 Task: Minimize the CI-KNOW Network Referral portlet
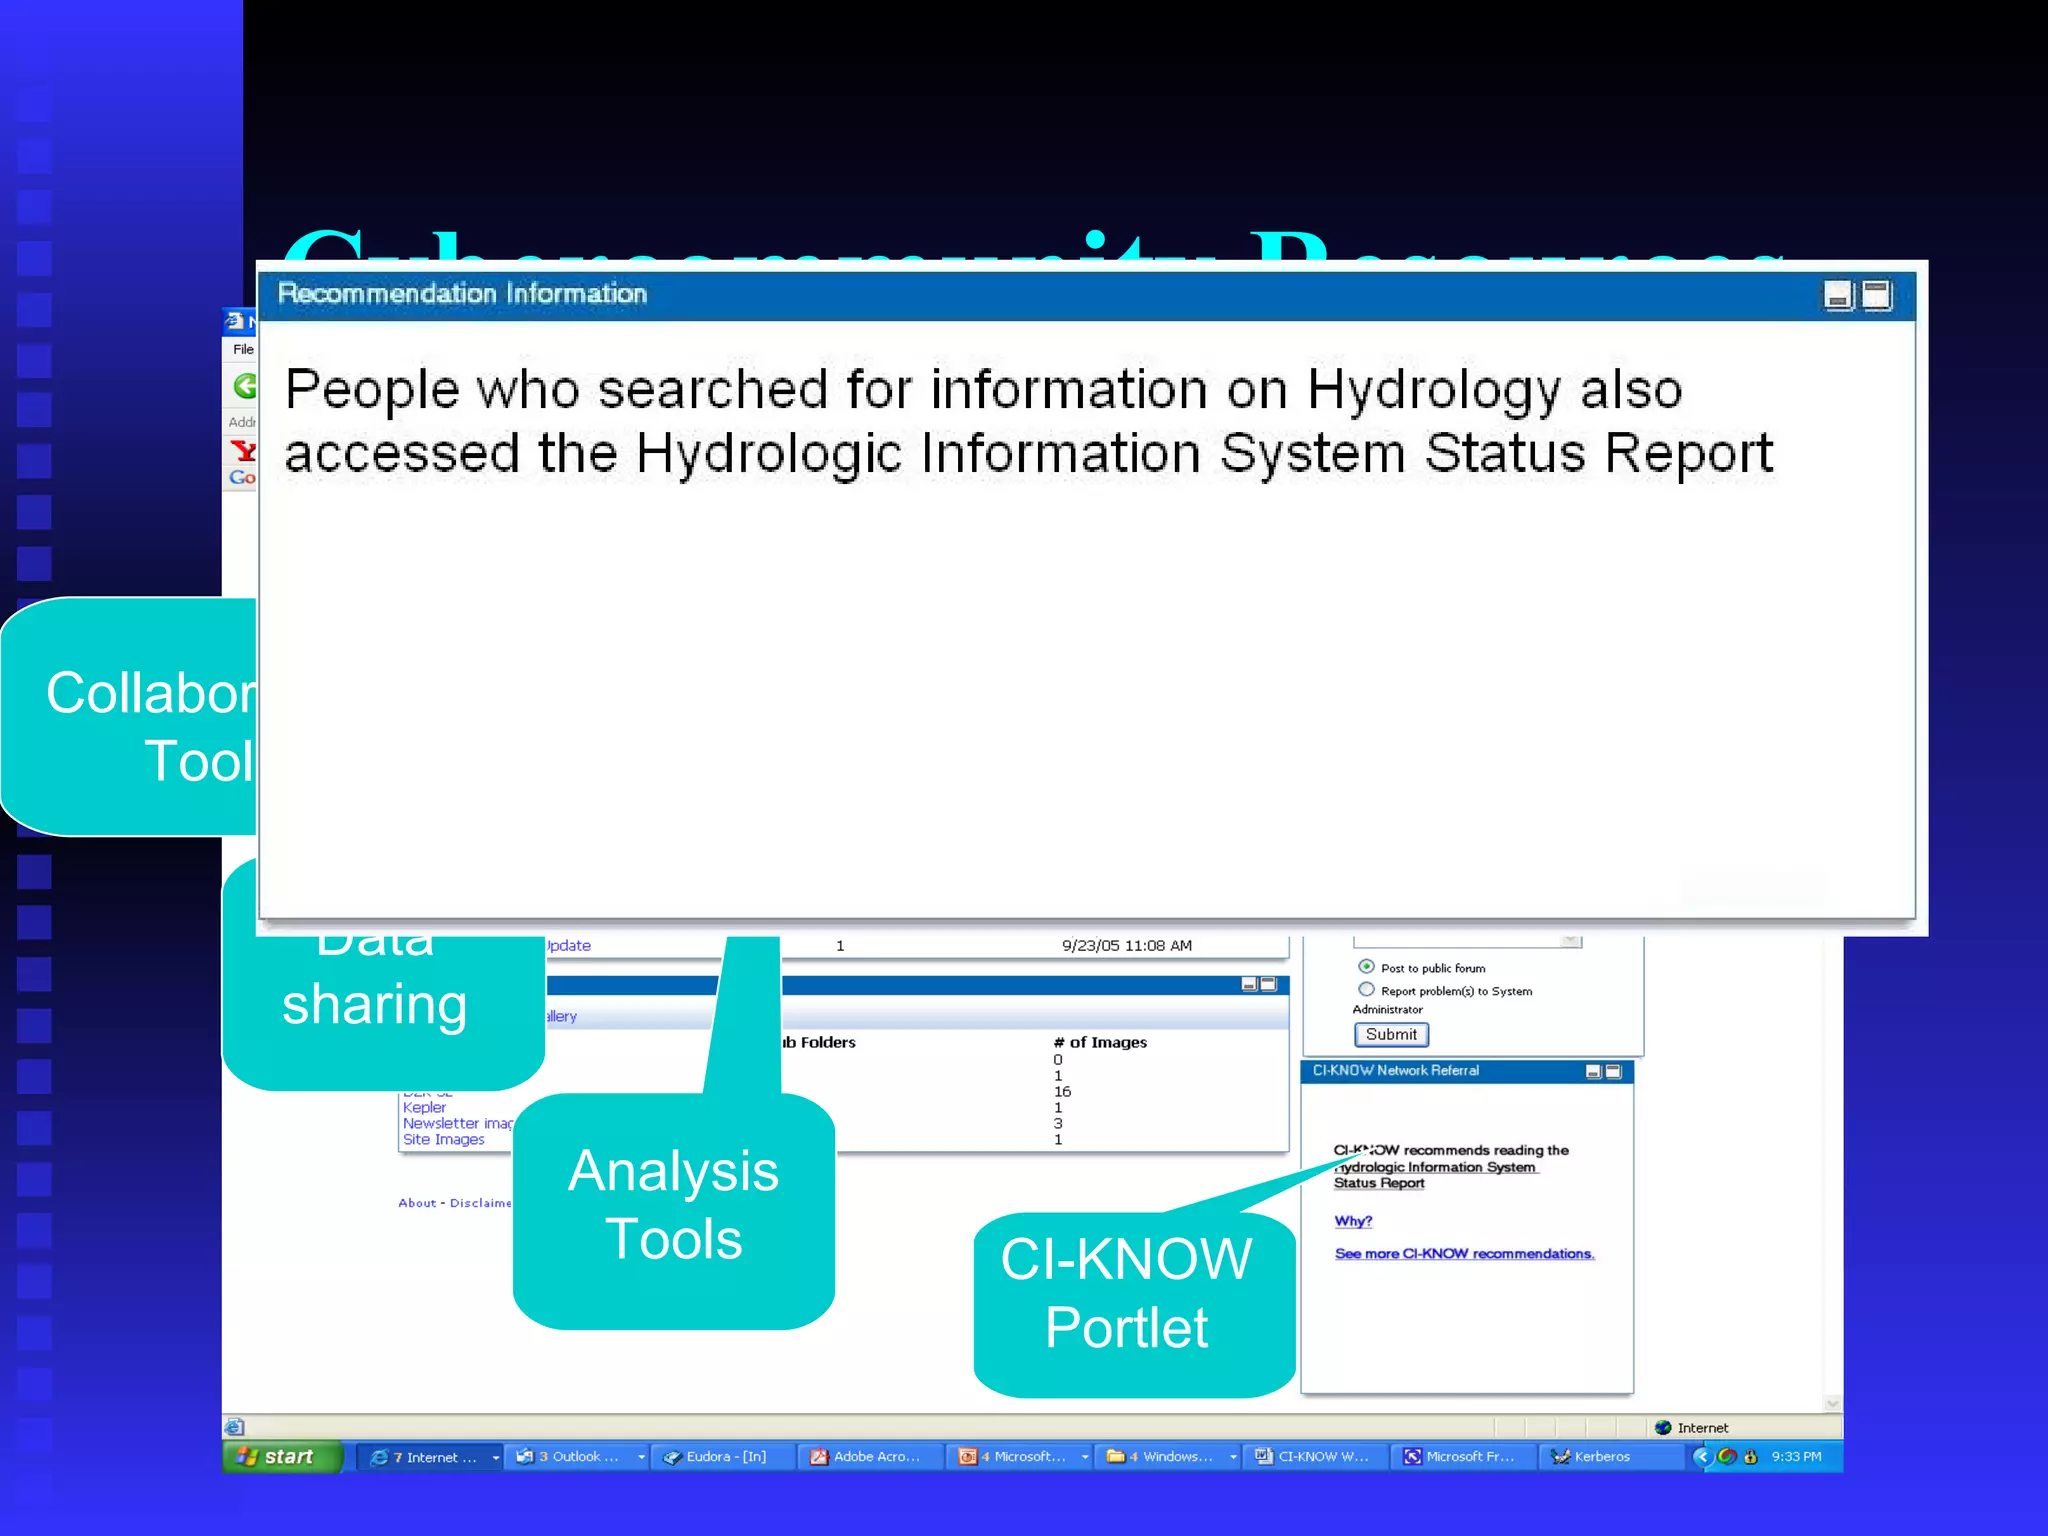(x=1594, y=1072)
